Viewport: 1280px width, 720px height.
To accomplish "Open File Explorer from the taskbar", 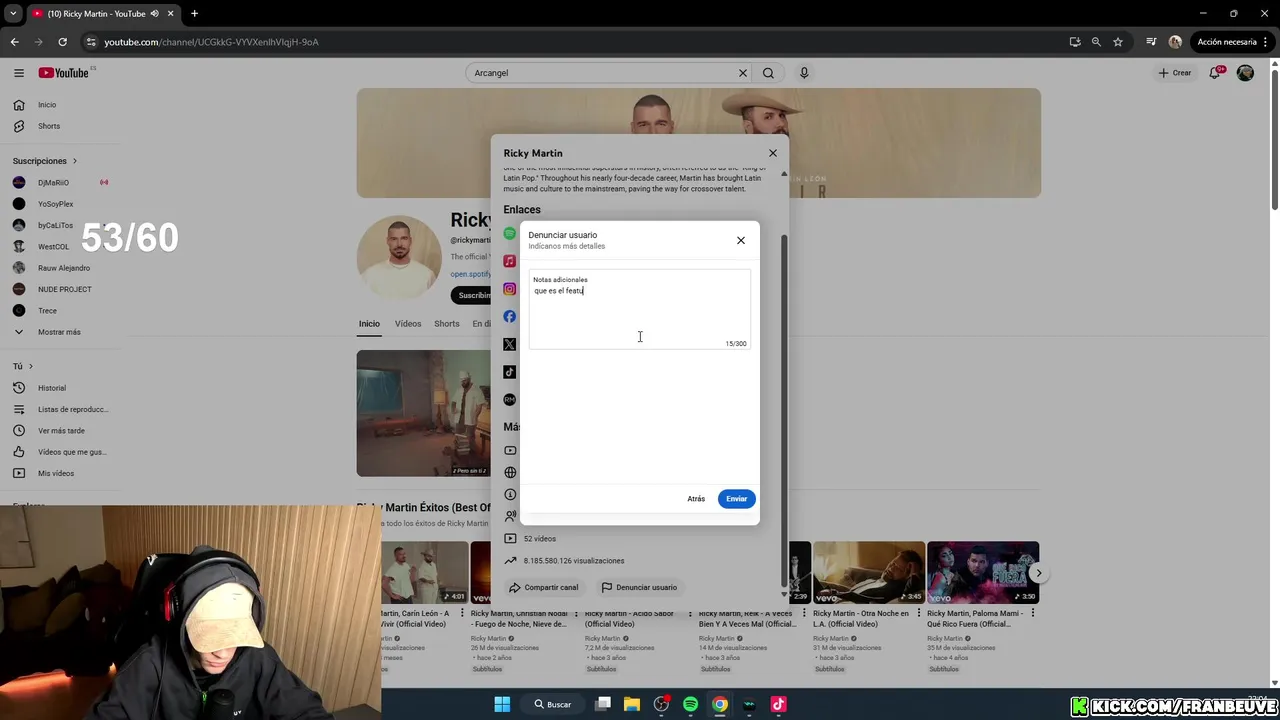I will [x=632, y=704].
